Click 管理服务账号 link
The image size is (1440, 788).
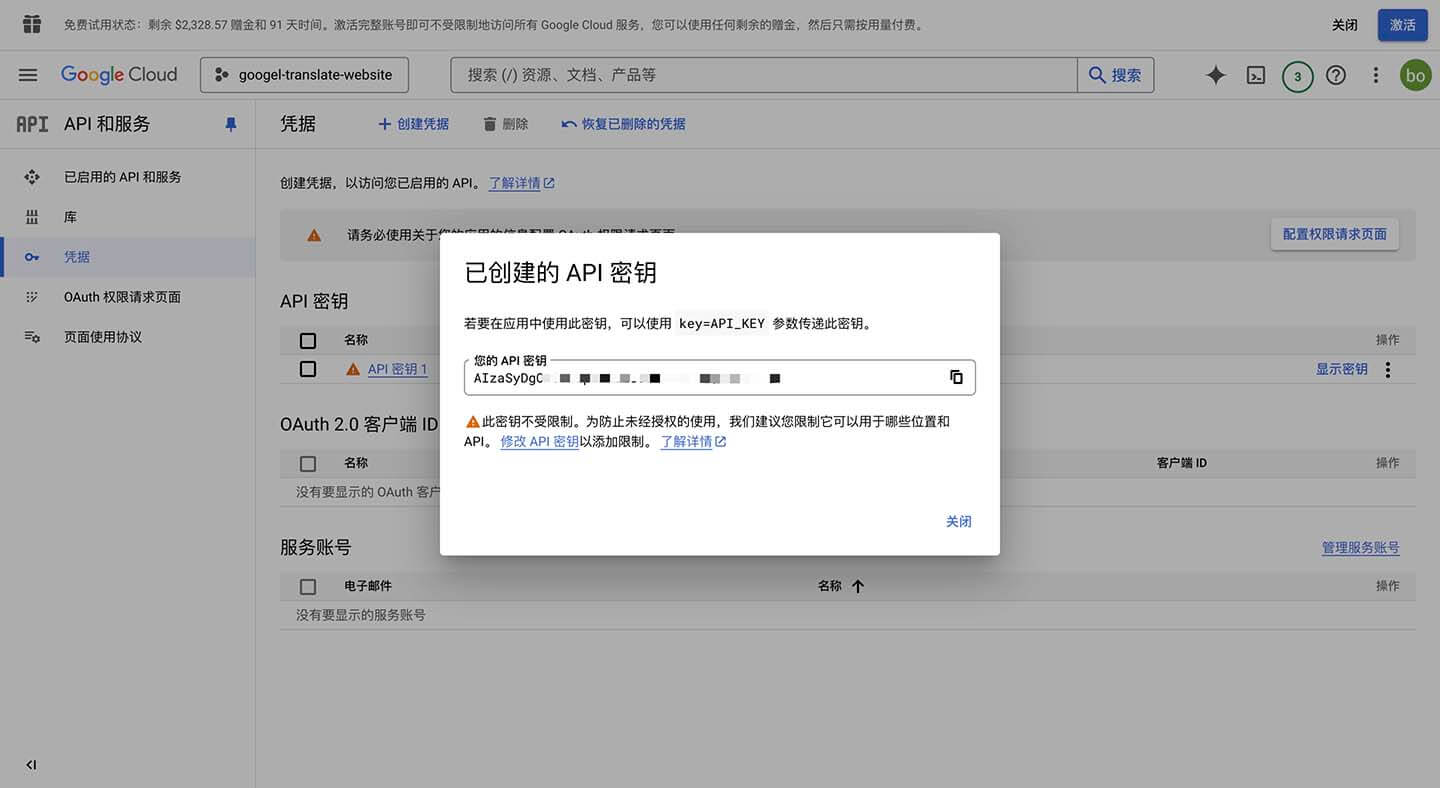[x=1361, y=548]
